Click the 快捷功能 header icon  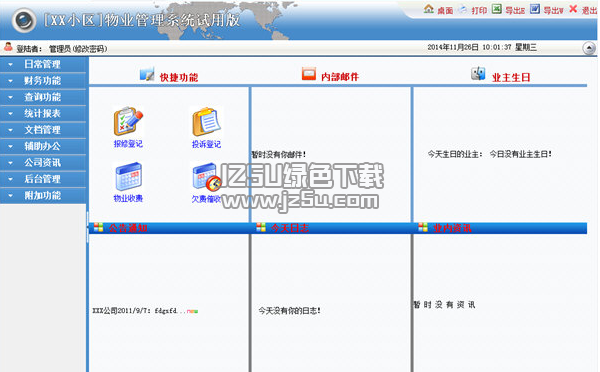click(147, 74)
